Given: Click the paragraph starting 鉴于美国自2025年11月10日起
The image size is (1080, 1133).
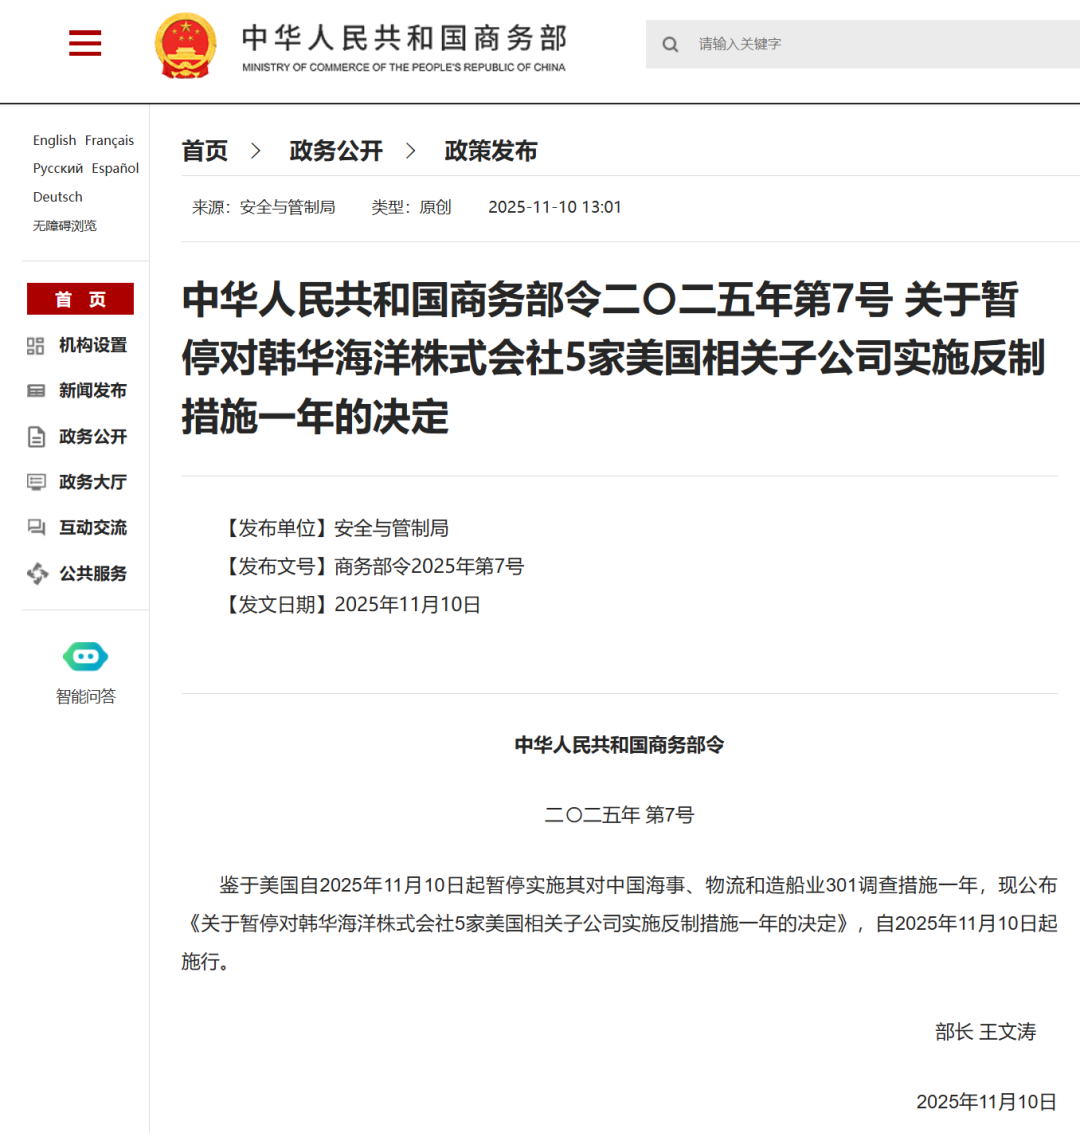Looking at the screenshot, I should point(619,923).
